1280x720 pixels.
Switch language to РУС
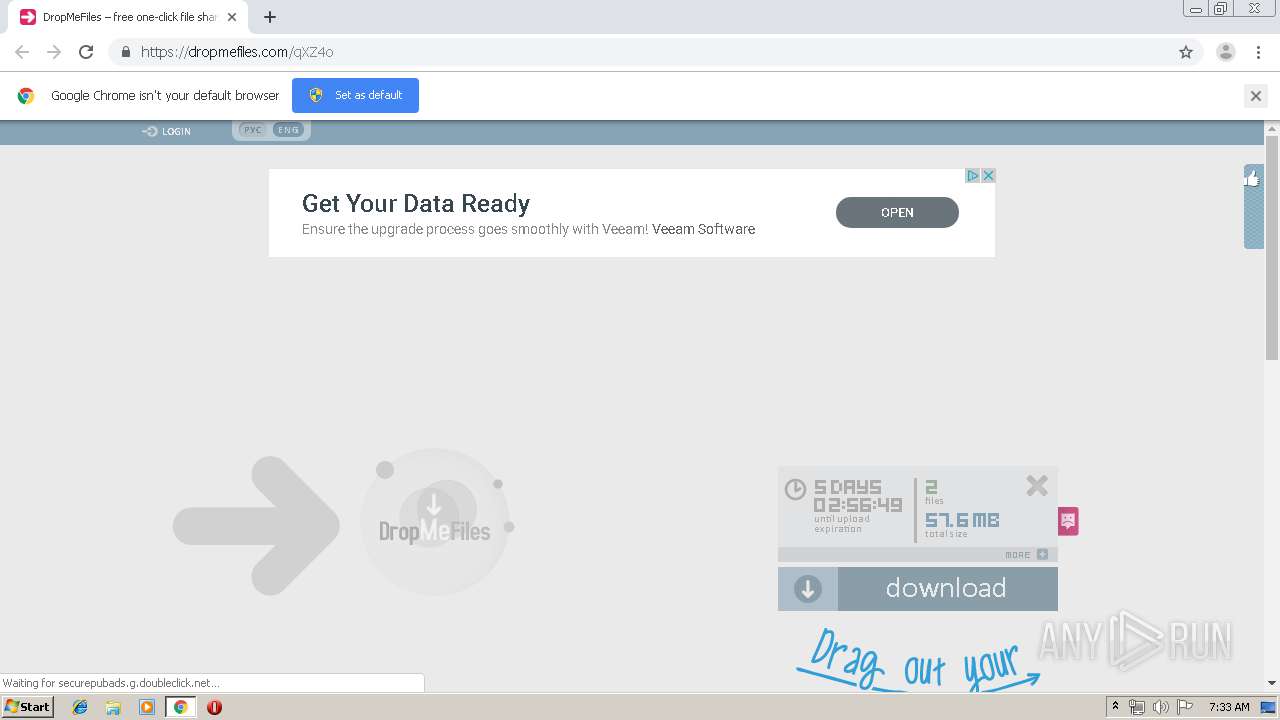pyautogui.click(x=253, y=130)
